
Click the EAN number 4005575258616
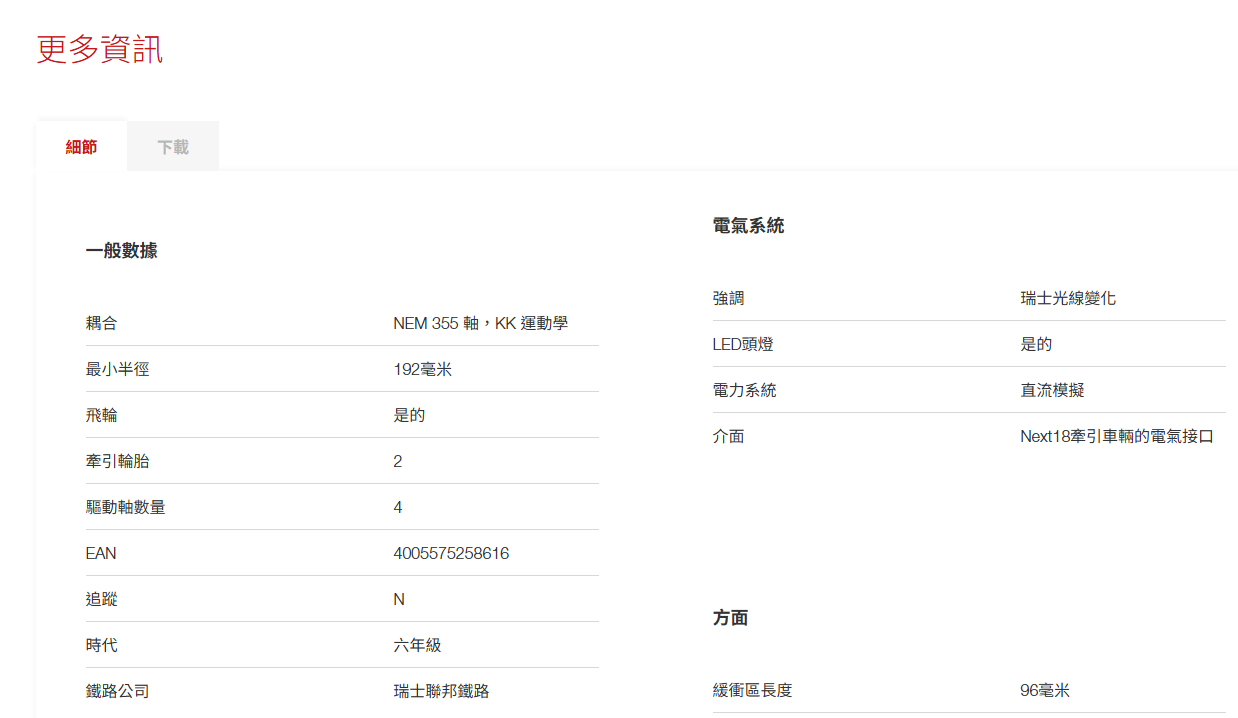(x=451, y=553)
